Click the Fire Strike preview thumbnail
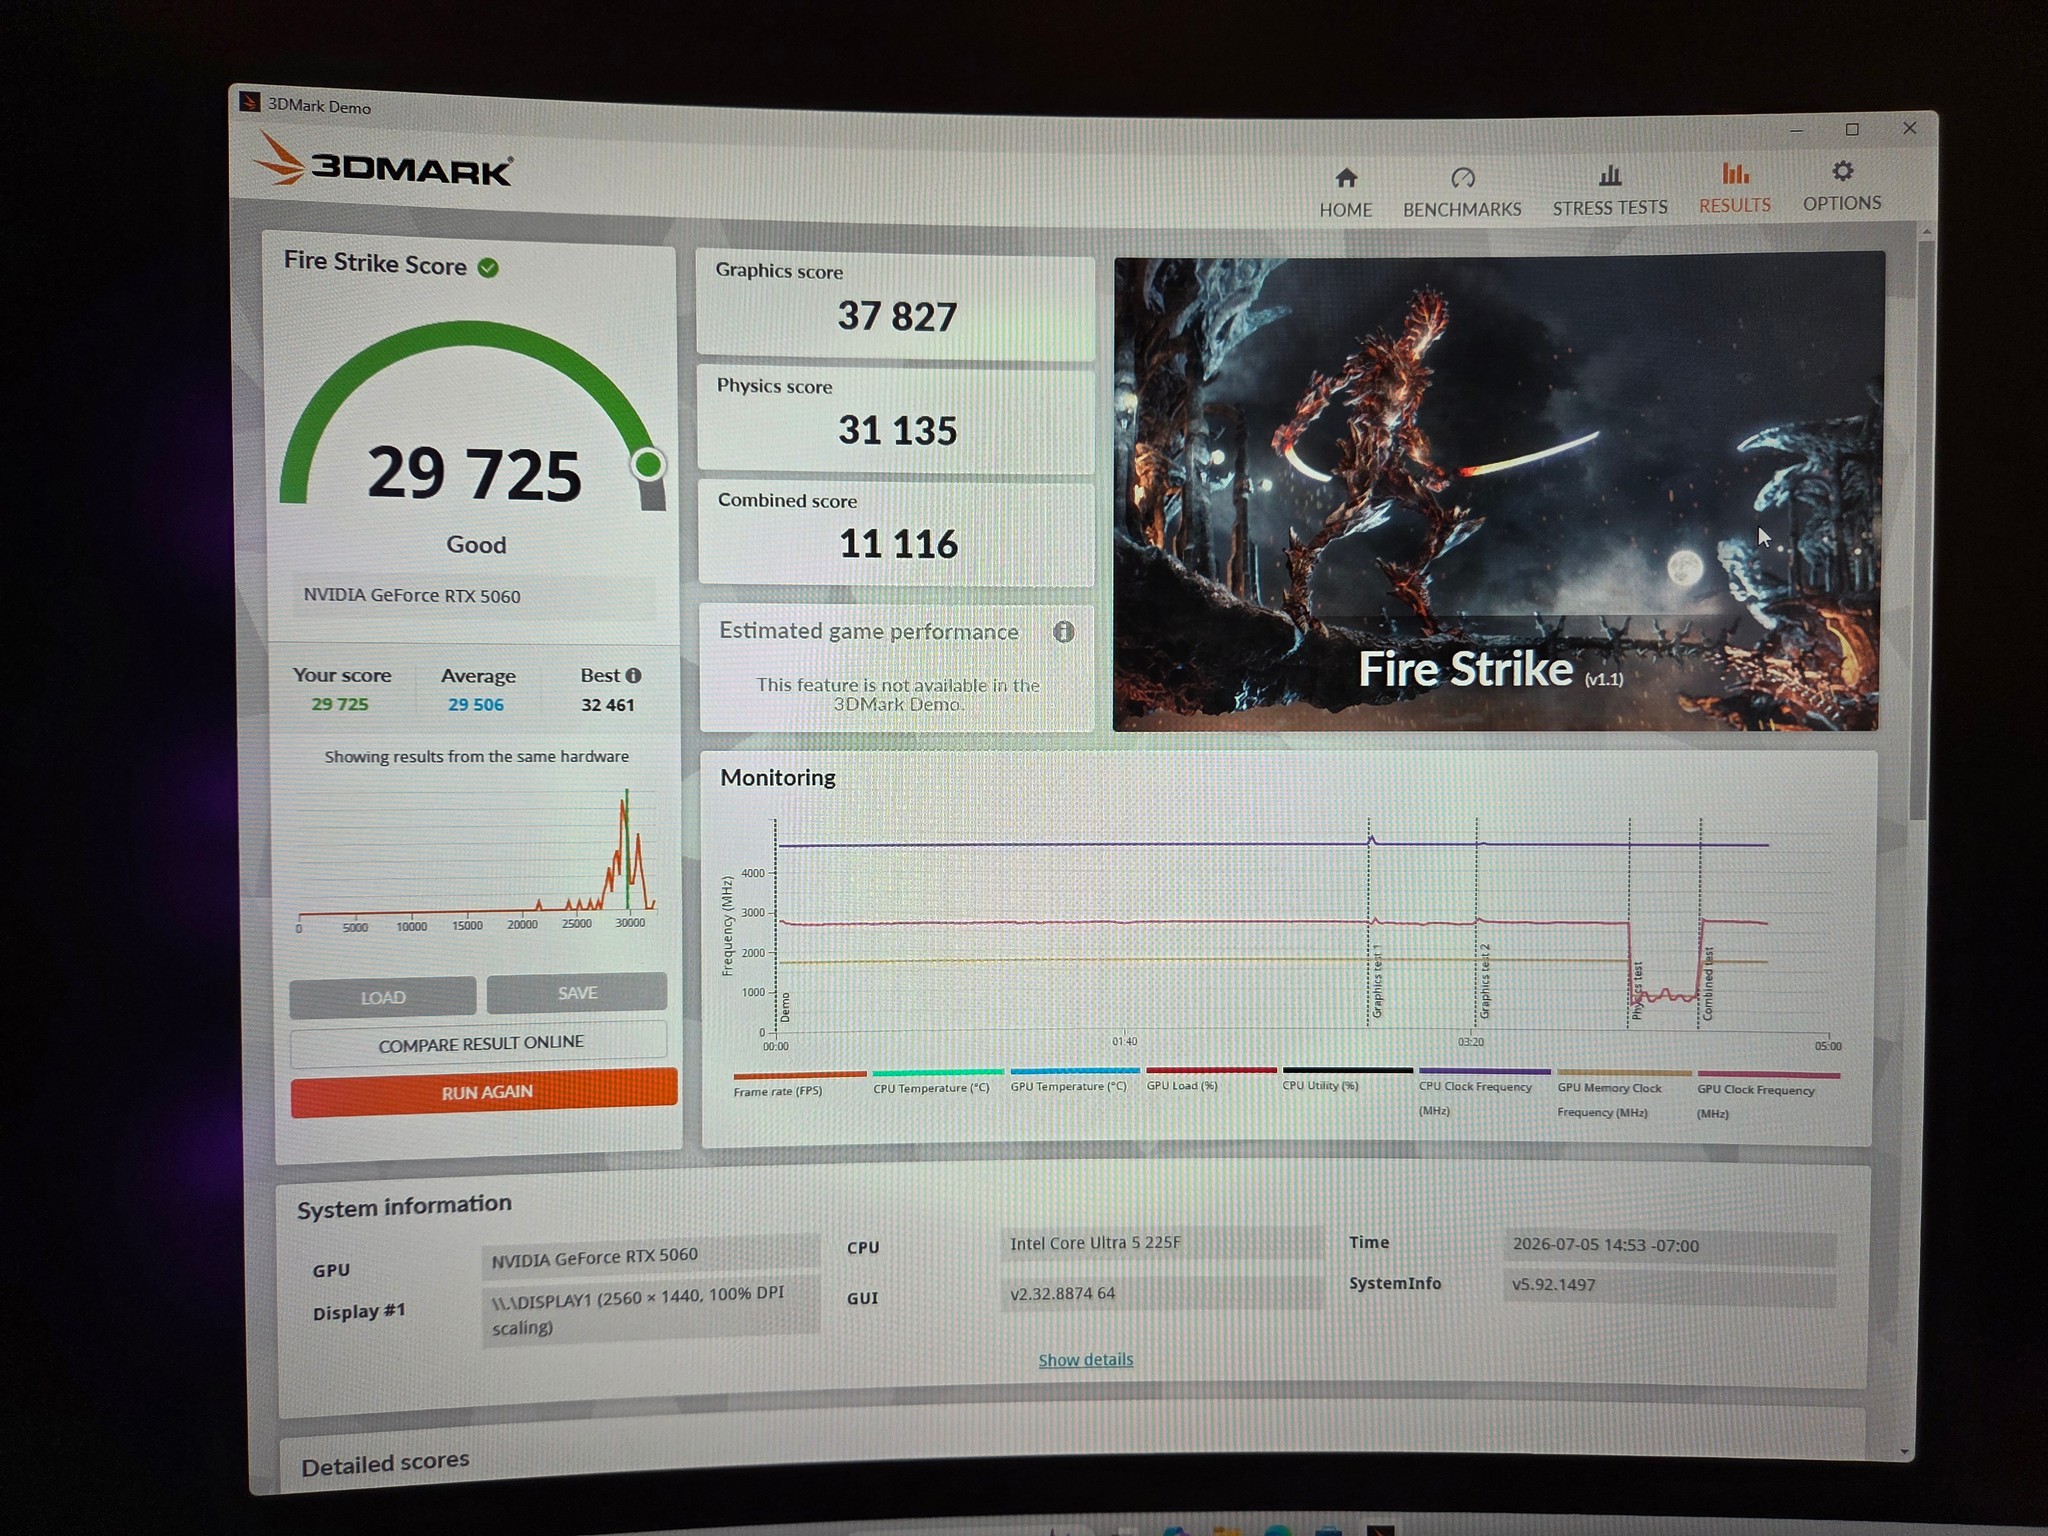 tap(1497, 493)
